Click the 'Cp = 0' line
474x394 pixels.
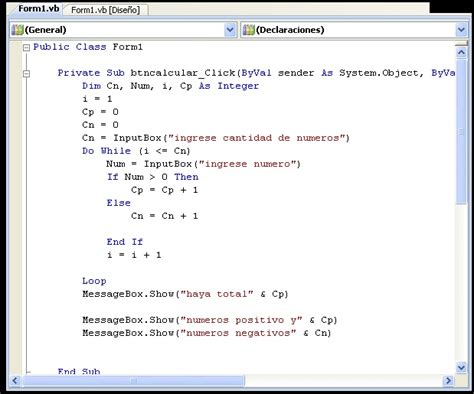[100, 112]
